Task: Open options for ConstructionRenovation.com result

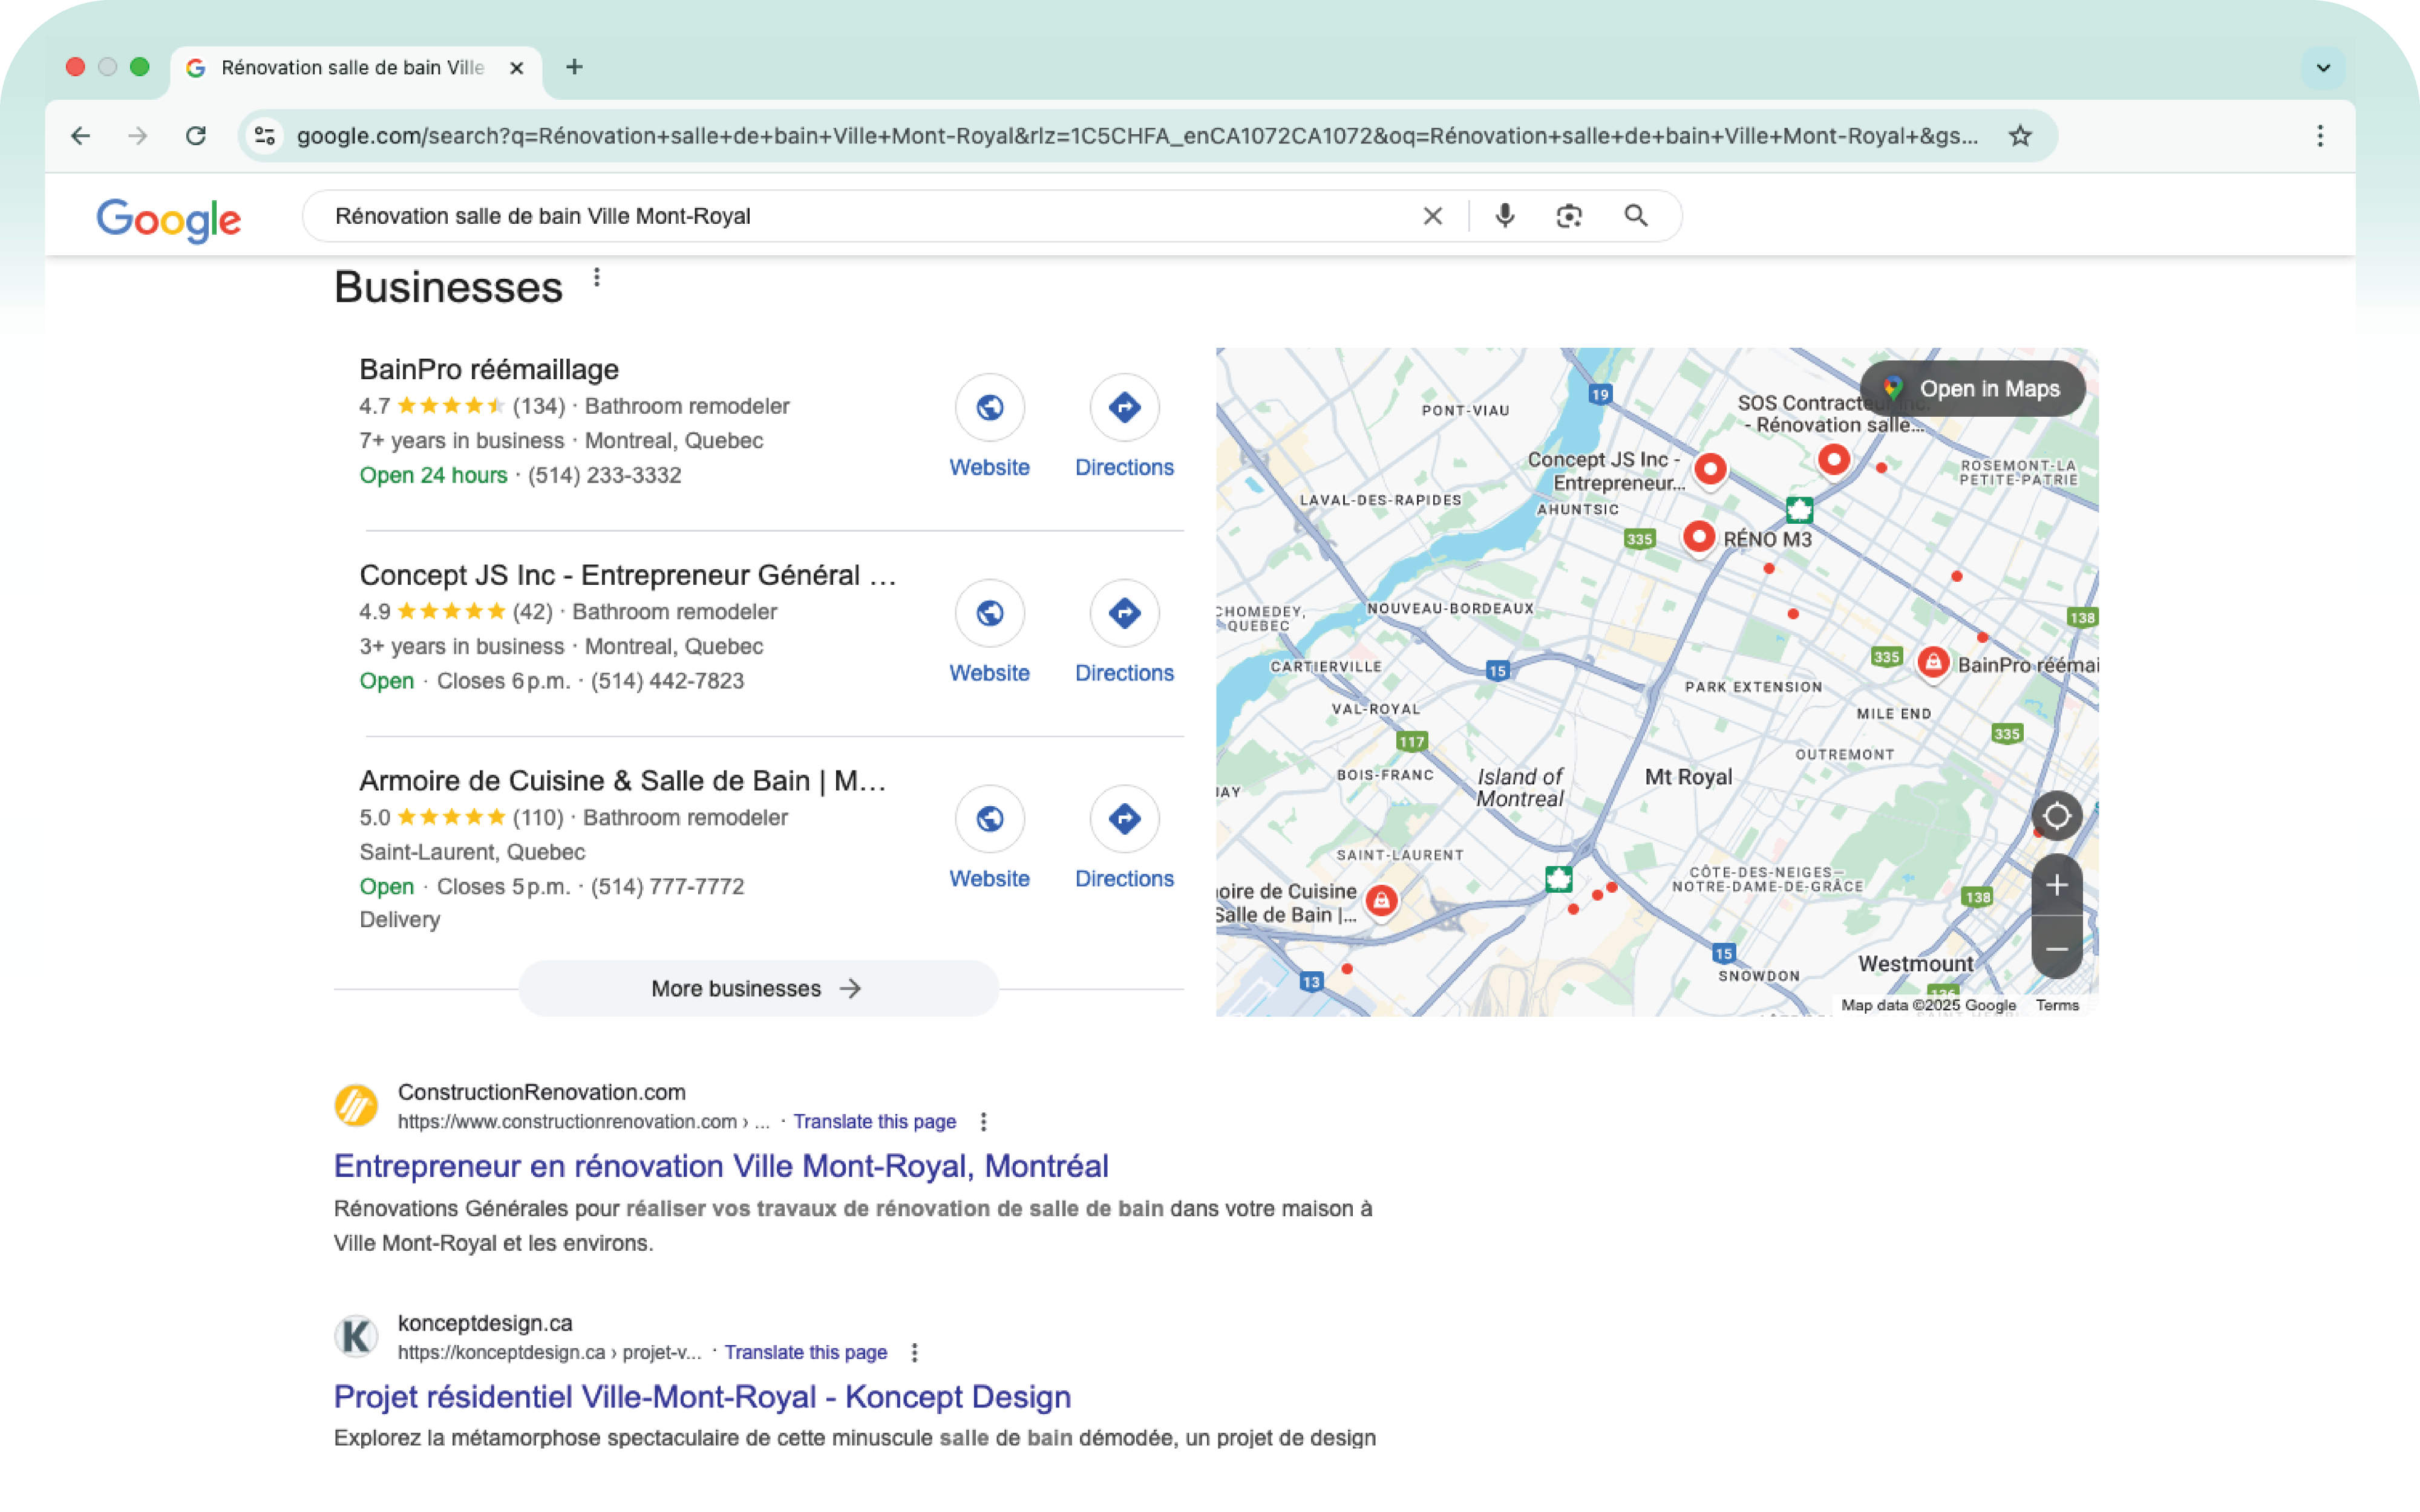Action: pyautogui.click(x=983, y=1122)
